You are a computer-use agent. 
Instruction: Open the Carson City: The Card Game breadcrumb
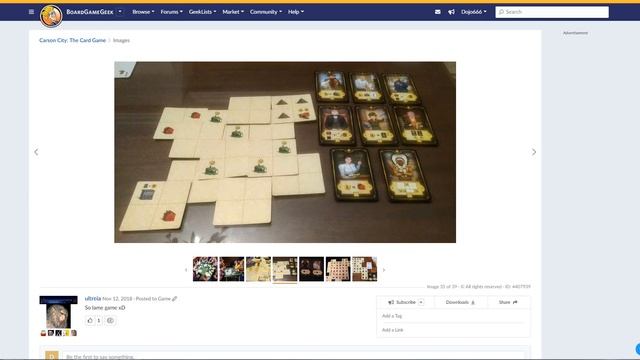pos(73,40)
